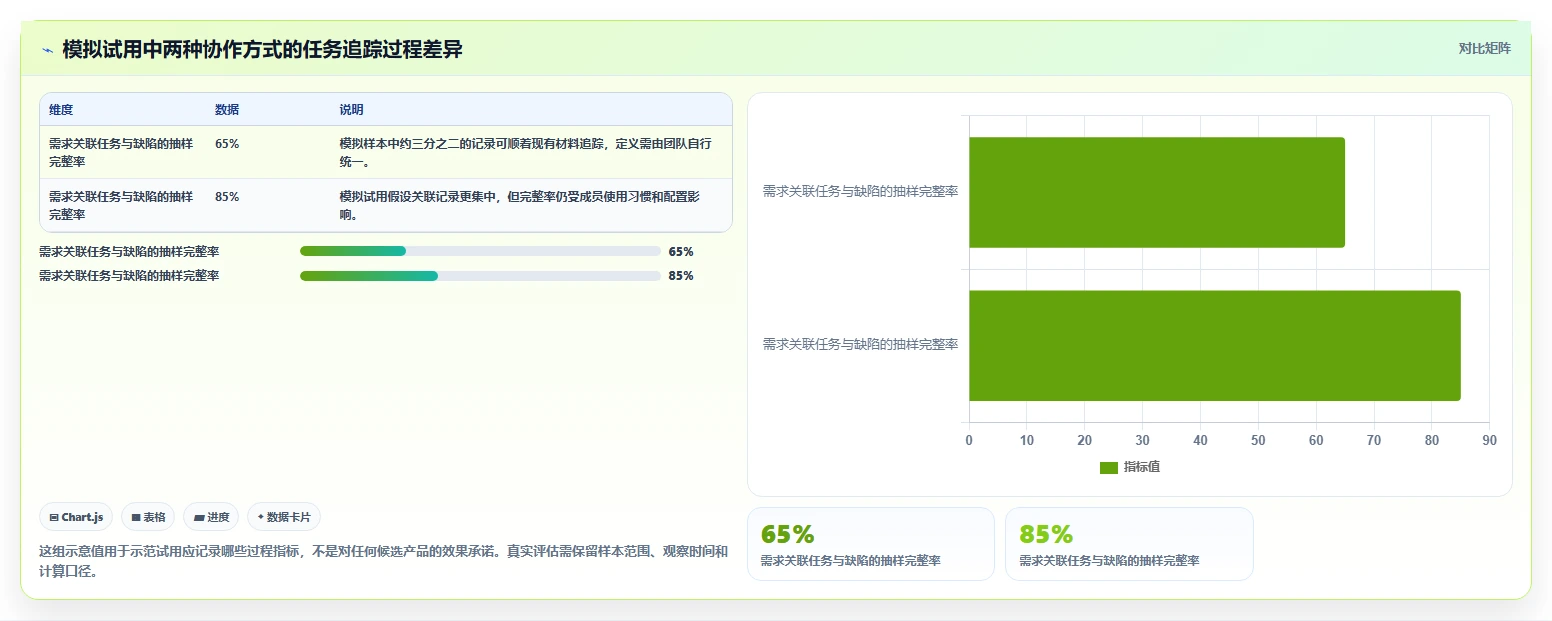Click the 65 value bar in the chart
1552x621 pixels.
point(1156,192)
